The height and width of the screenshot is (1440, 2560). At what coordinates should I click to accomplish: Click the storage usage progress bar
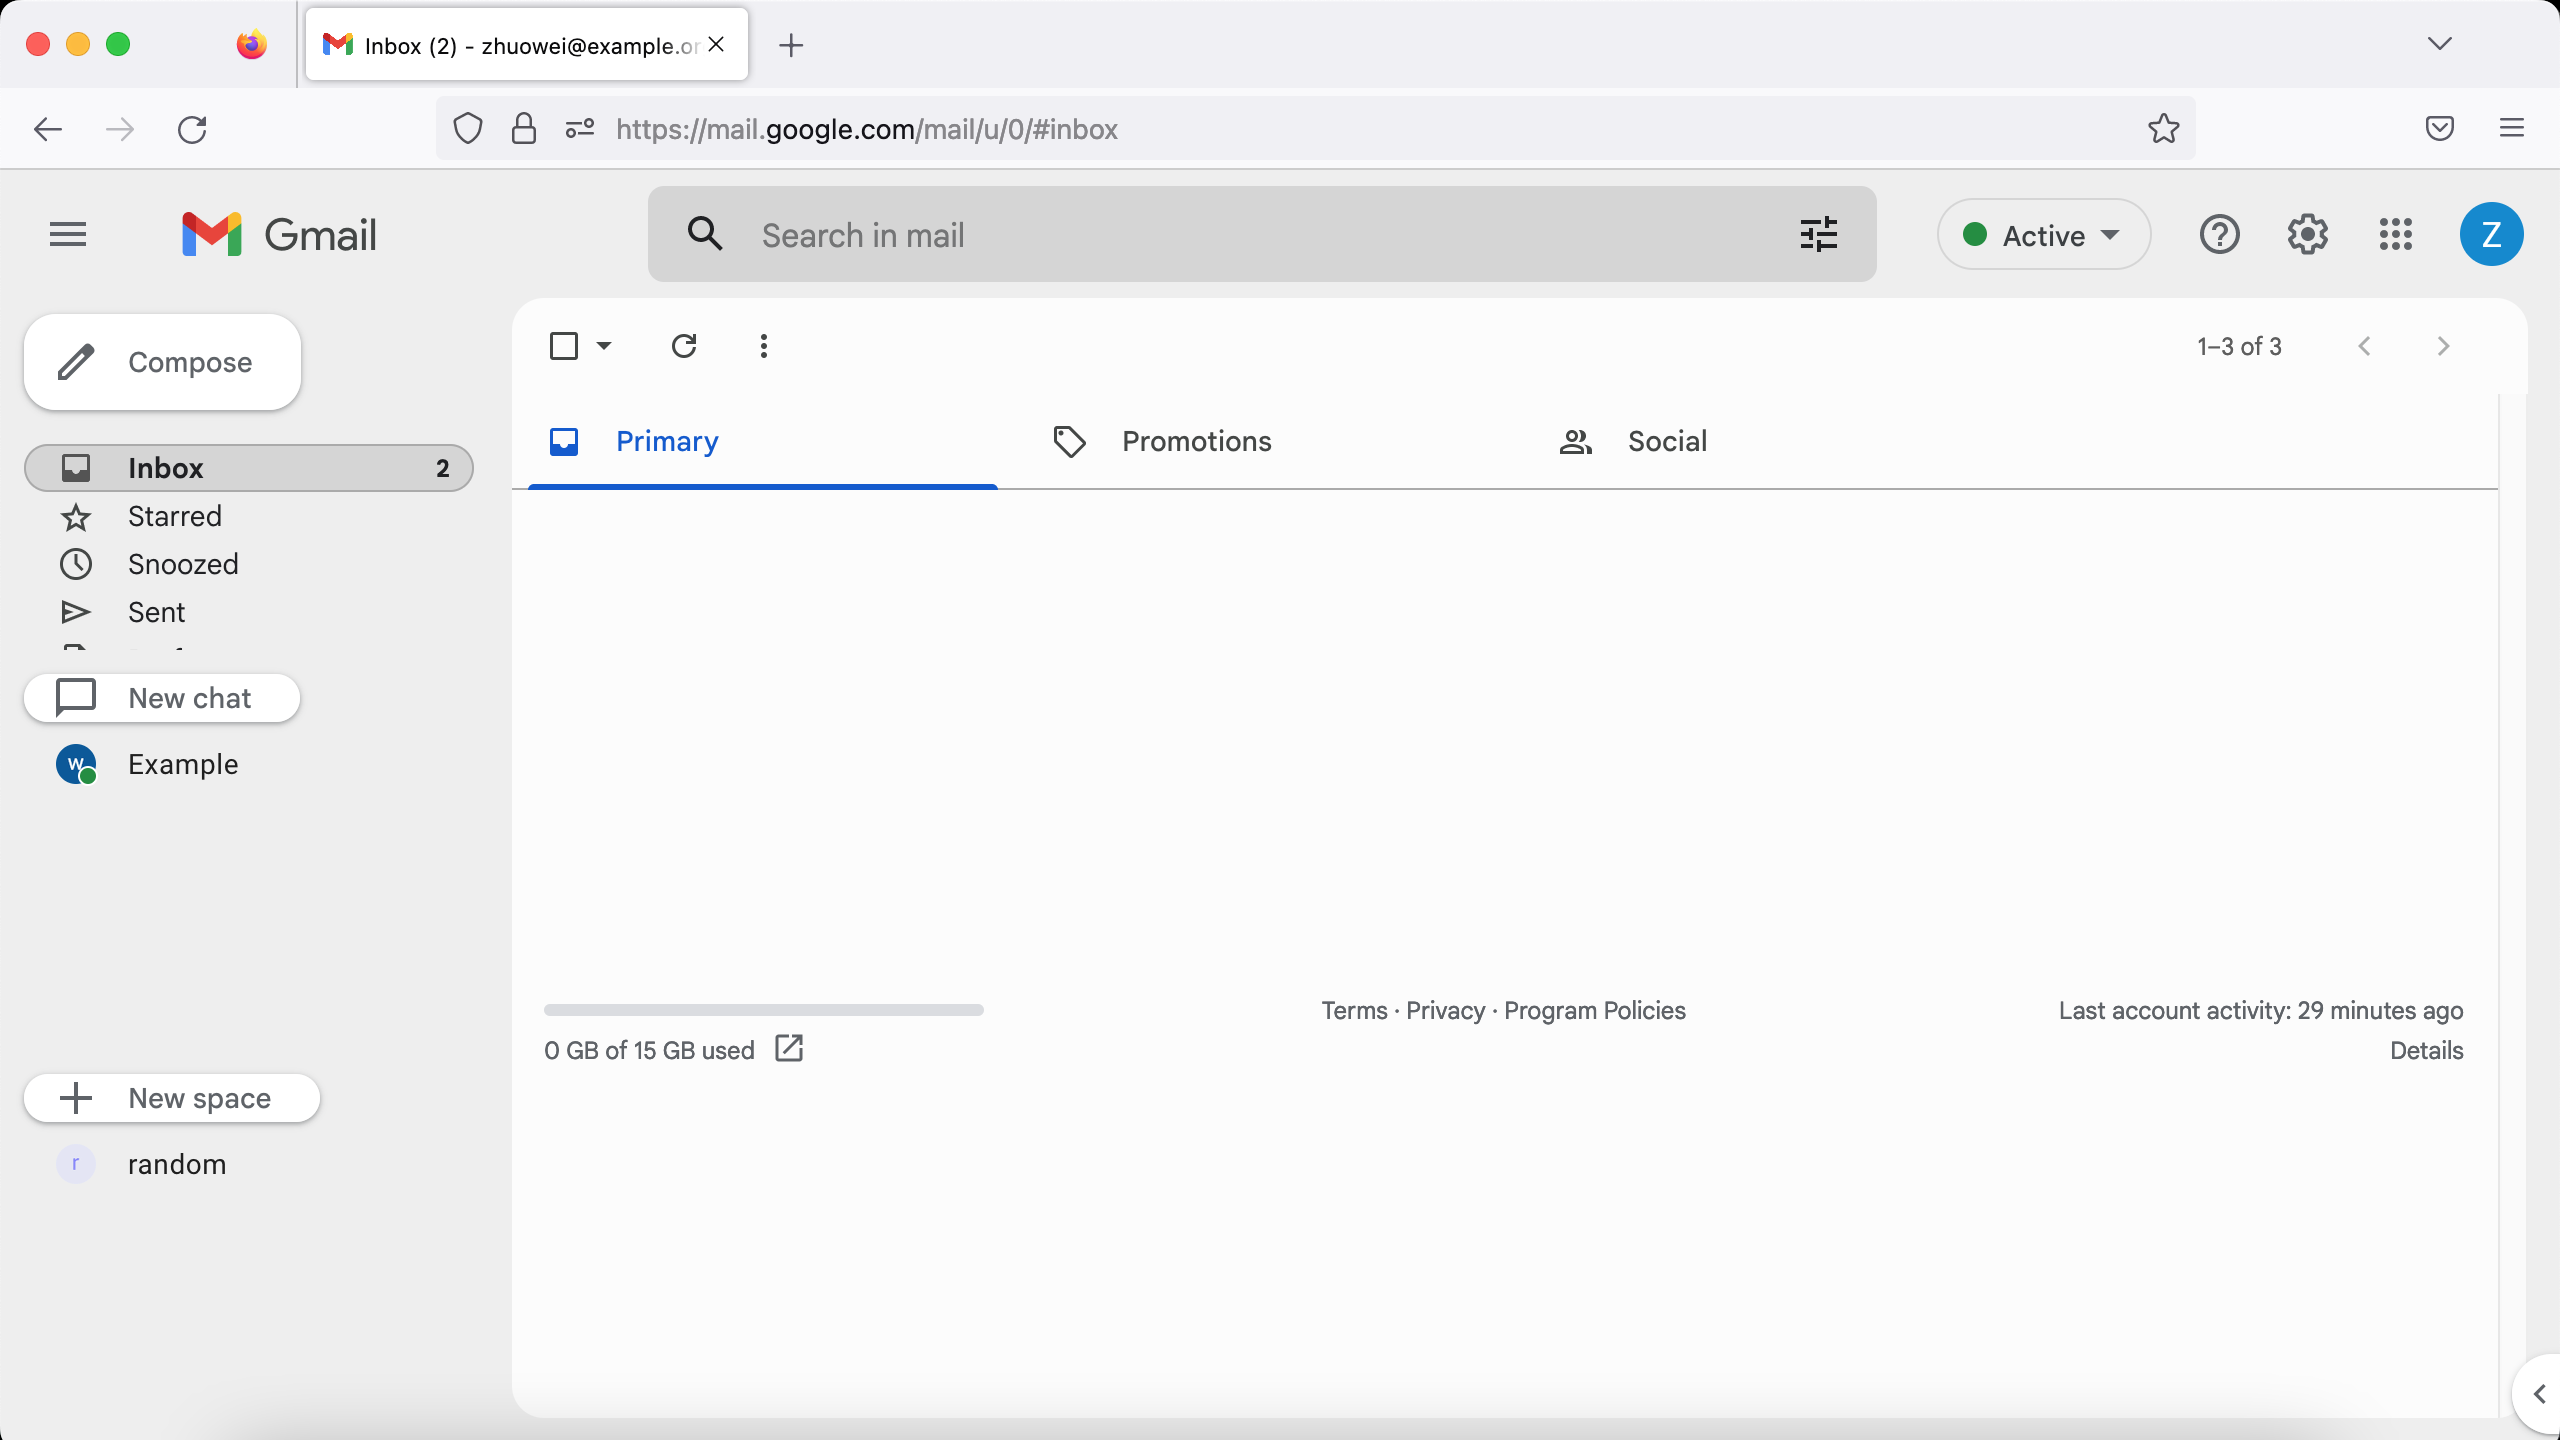tap(763, 1010)
